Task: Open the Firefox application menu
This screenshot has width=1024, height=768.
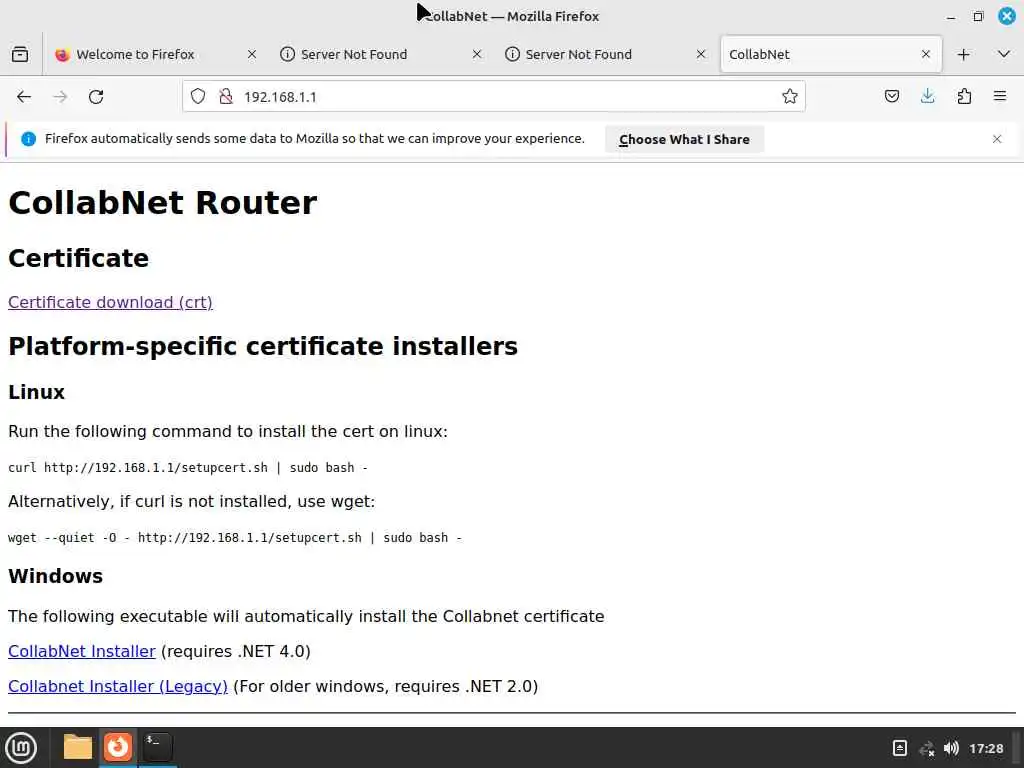Action: point(1000,97)
